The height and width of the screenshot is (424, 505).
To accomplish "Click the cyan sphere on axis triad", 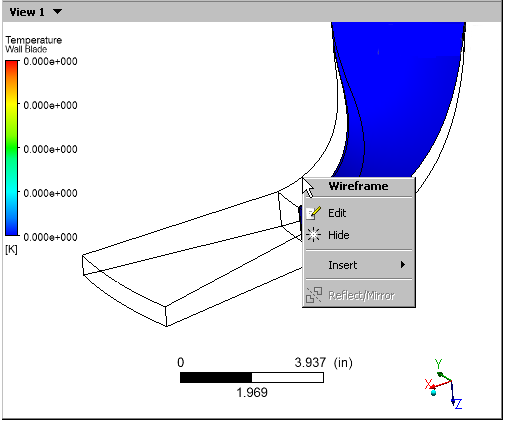I will [x=433, y=393].
